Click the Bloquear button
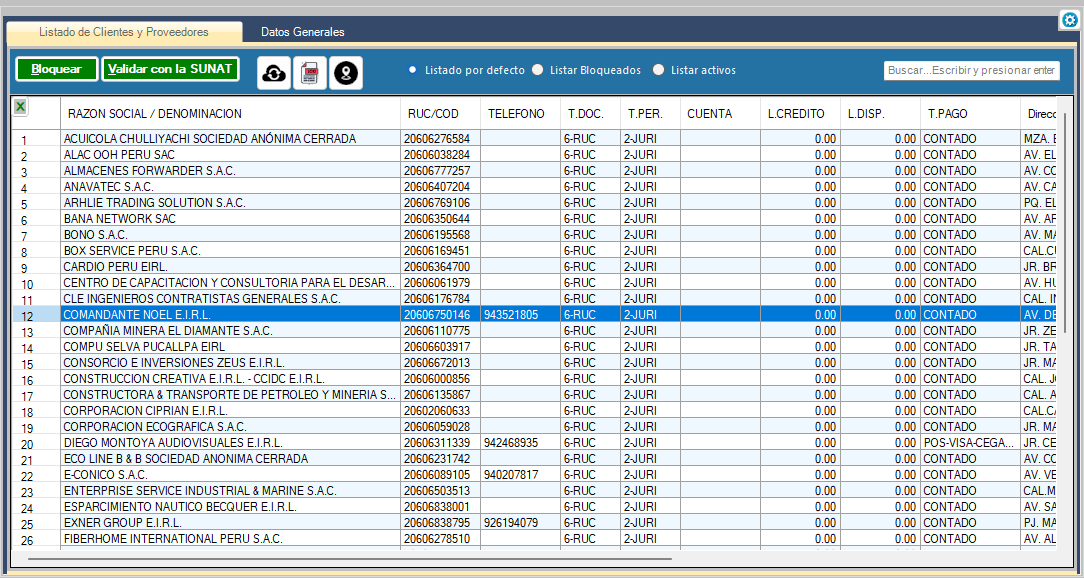1084x578 pixels. [57, 69]
